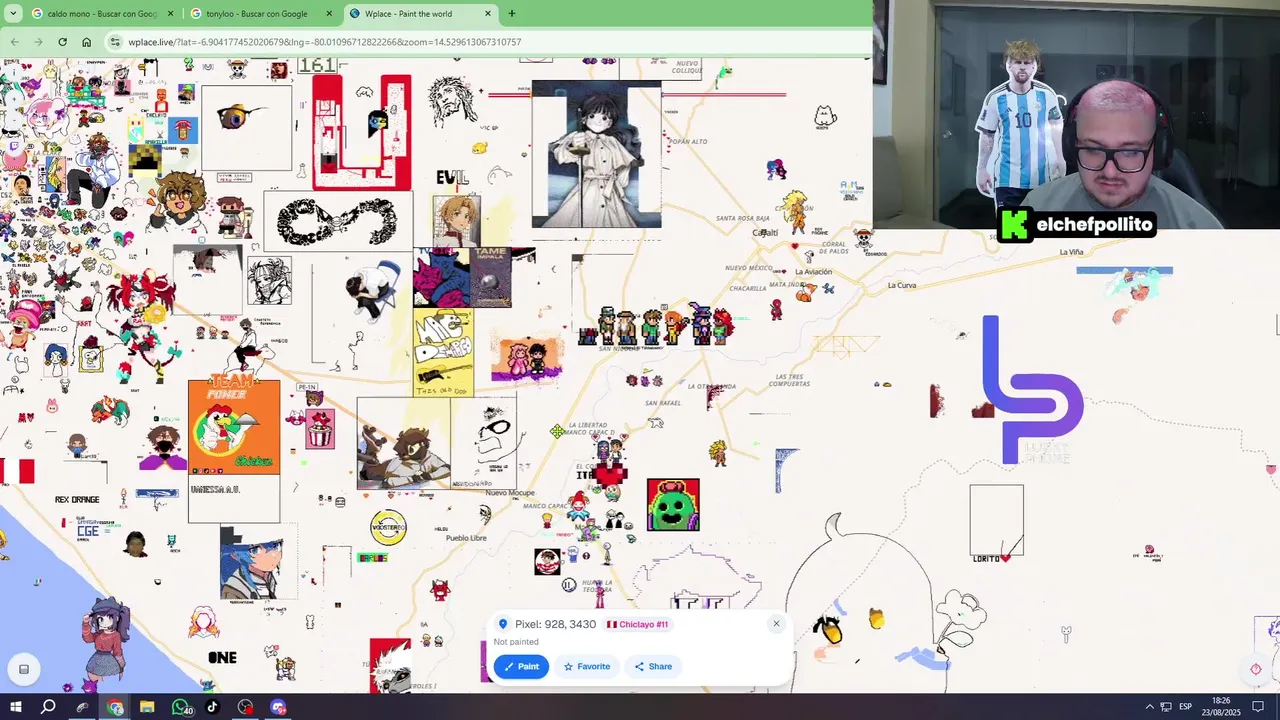This screenshot has height=720, width=1280.
Task: Click the black infinity symbol artwork
Action: click(337, 222)
